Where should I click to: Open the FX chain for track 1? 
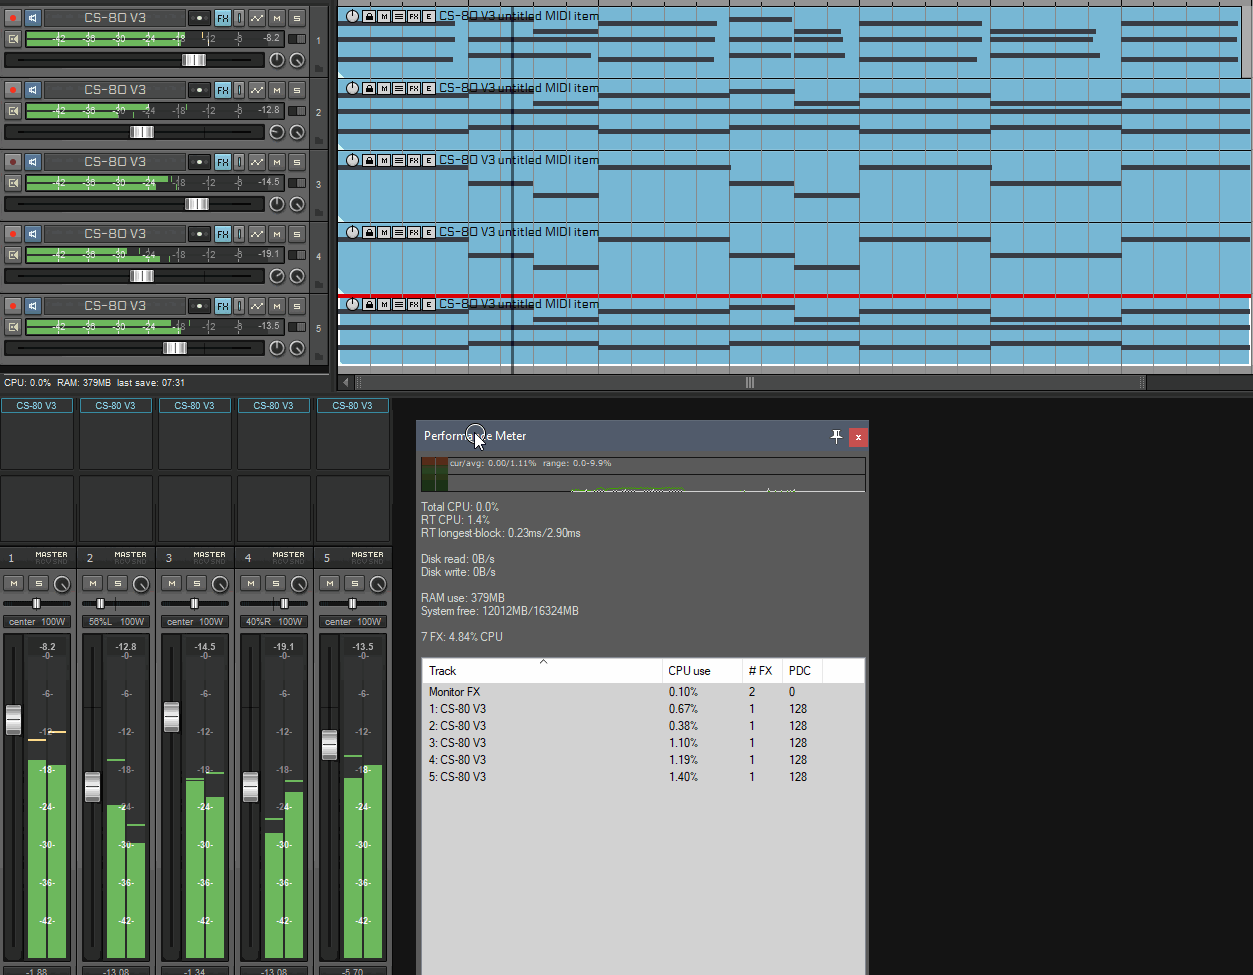pyautogui.click(x=222, y=18)
